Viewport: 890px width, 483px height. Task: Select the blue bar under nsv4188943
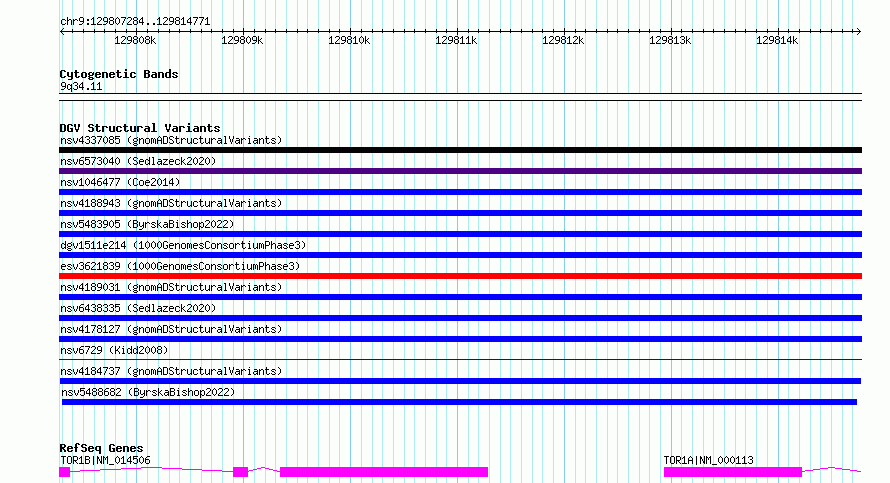(460, 213)
